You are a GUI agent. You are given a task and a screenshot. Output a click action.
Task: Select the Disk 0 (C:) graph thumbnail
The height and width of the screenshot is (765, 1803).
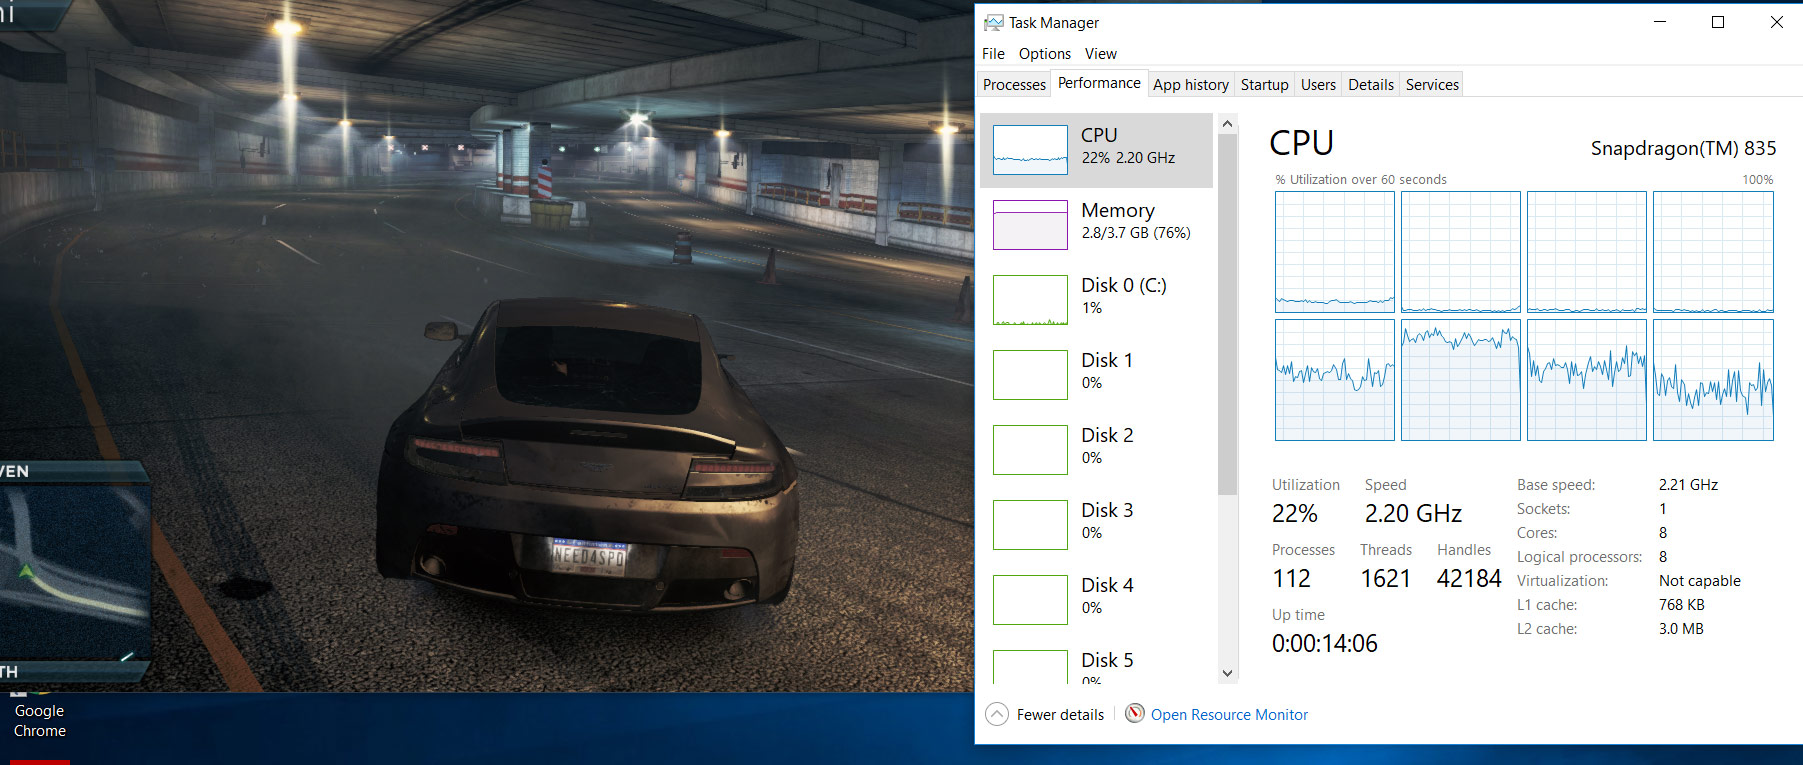pos(1030,300)
